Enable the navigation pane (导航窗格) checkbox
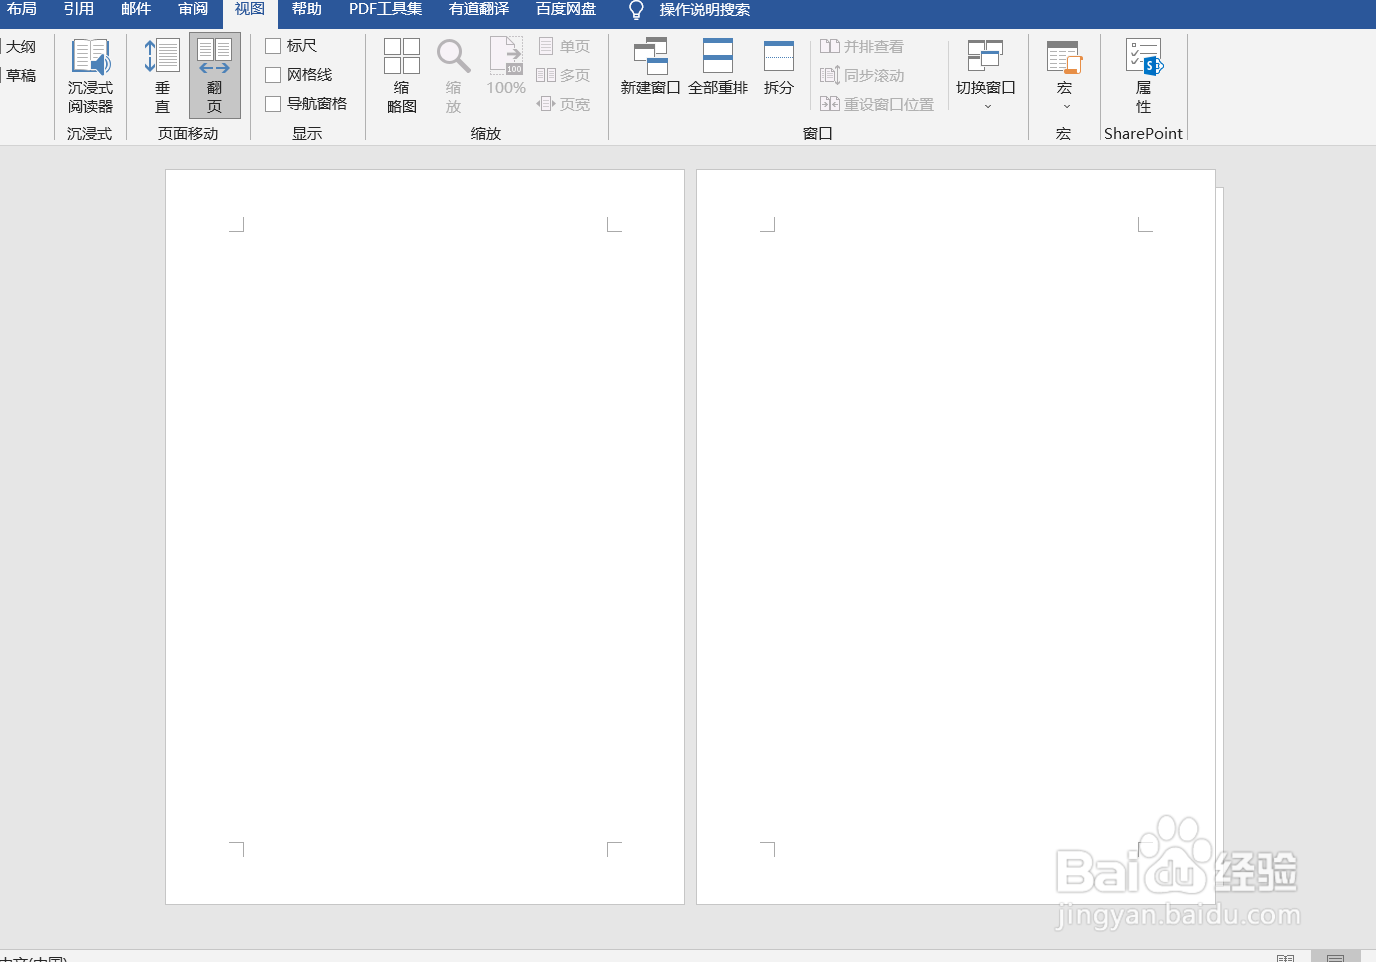Viewport: 1376px width, 962px height. [273, 104]
